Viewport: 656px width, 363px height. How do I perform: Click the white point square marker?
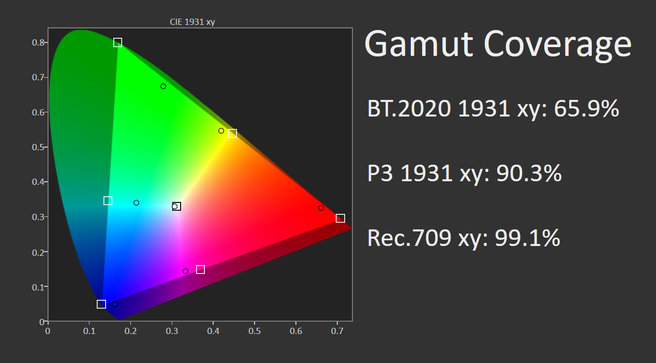tap(177, 207)
